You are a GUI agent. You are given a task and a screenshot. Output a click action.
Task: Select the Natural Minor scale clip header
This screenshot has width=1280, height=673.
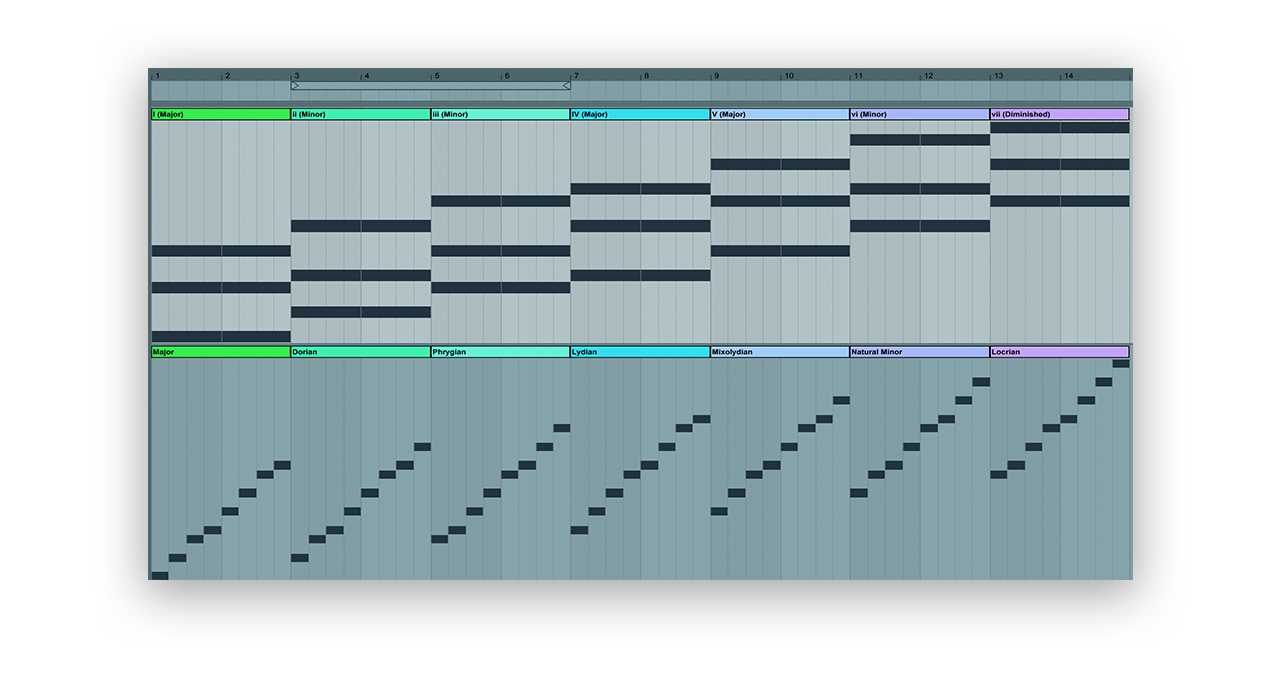point(920,352)
